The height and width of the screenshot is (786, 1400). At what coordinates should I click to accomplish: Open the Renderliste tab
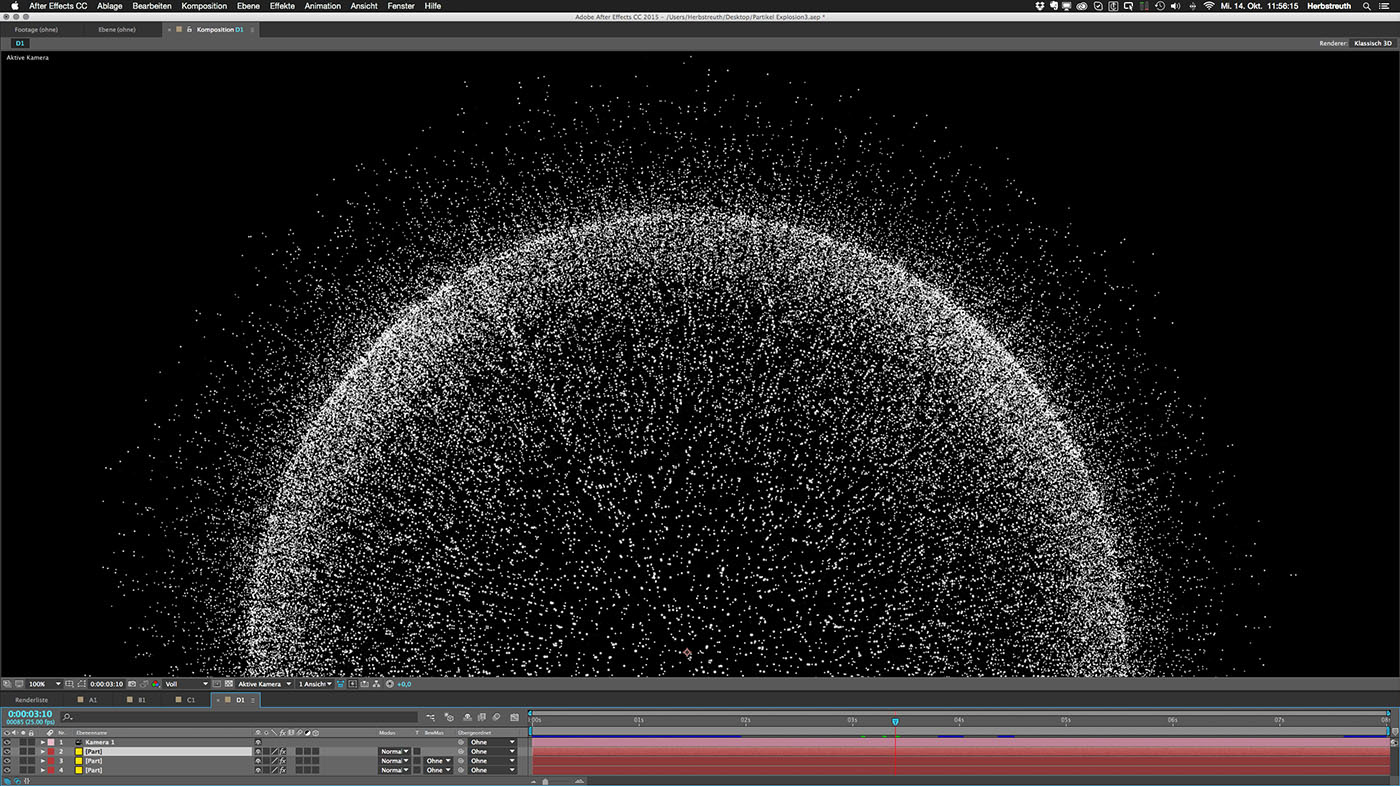(x=31, y=700)
